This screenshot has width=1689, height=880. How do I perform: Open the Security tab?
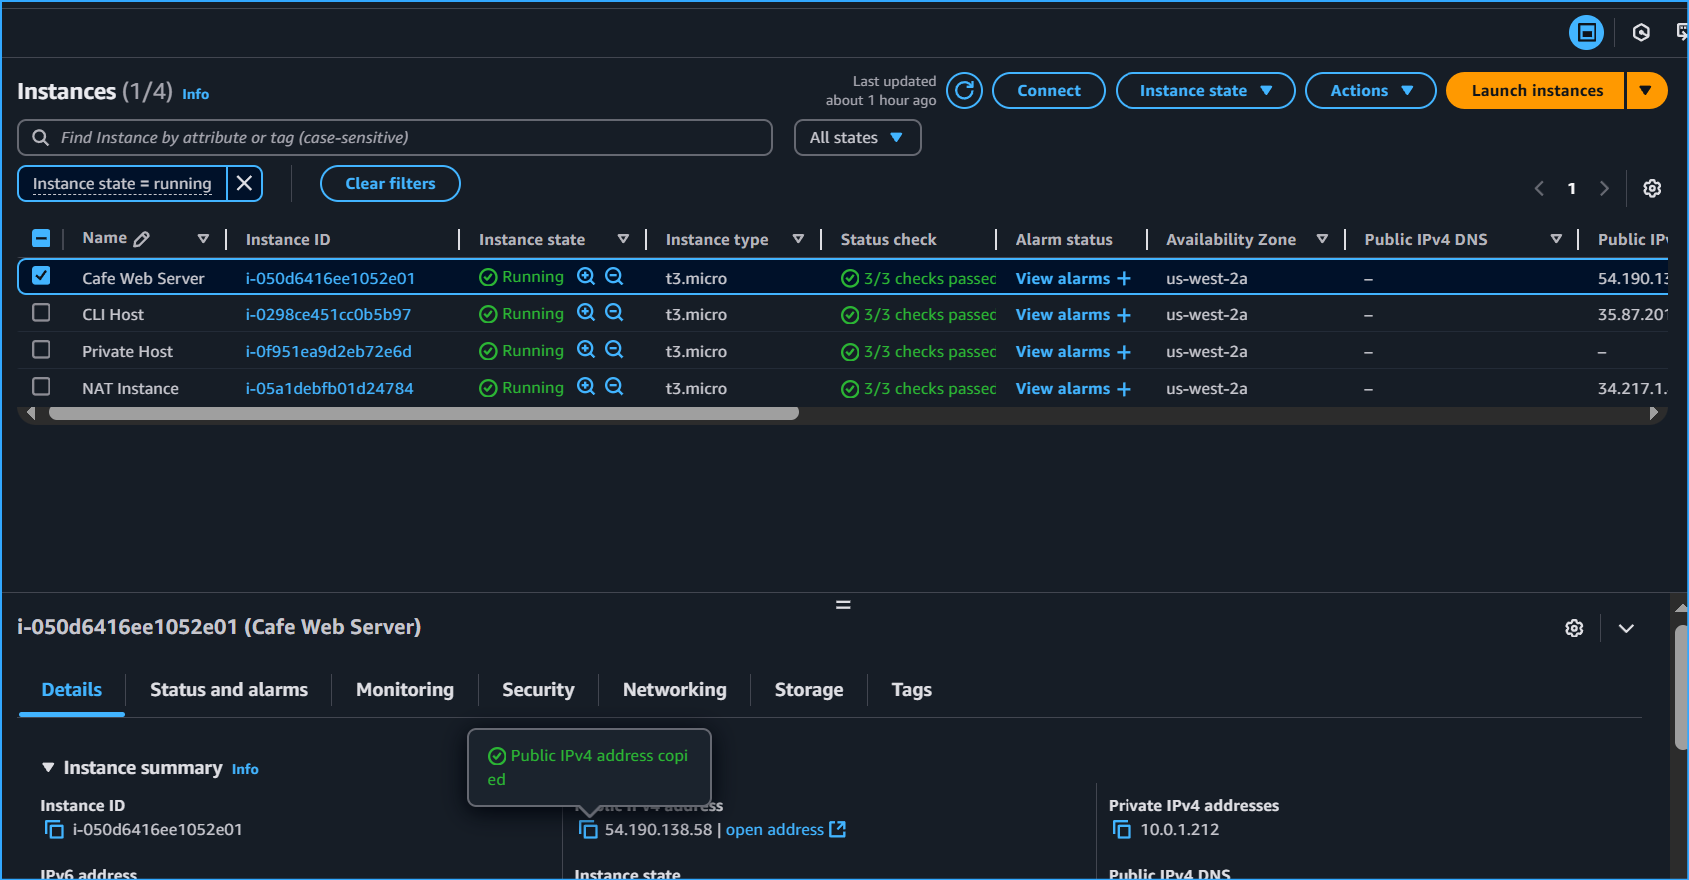[538, 690]
